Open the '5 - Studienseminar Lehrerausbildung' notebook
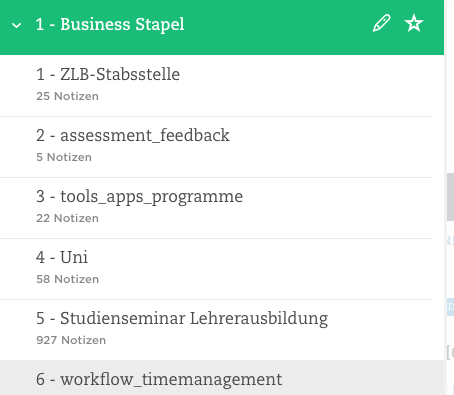 tap(216, 330)
